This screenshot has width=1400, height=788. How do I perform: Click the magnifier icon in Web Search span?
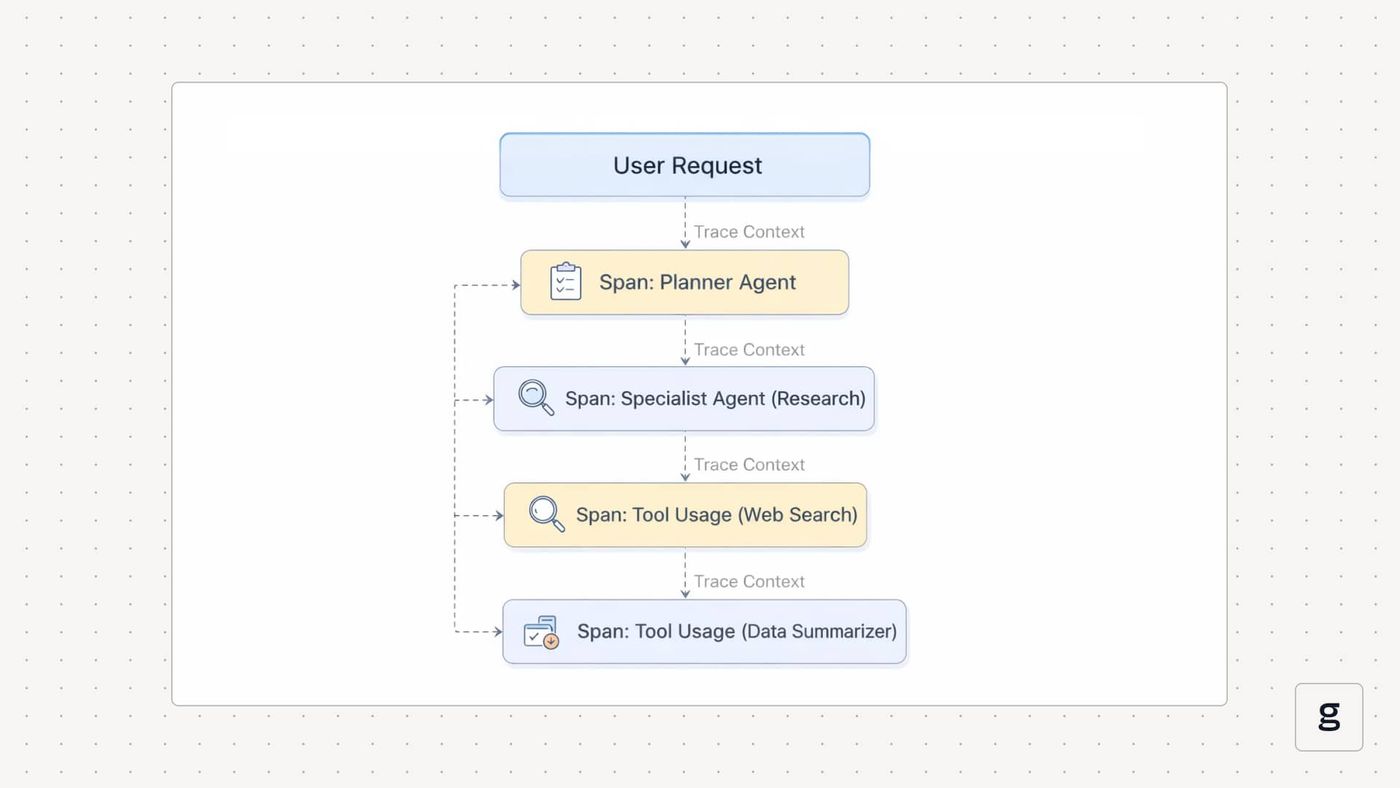coord(547,514)
